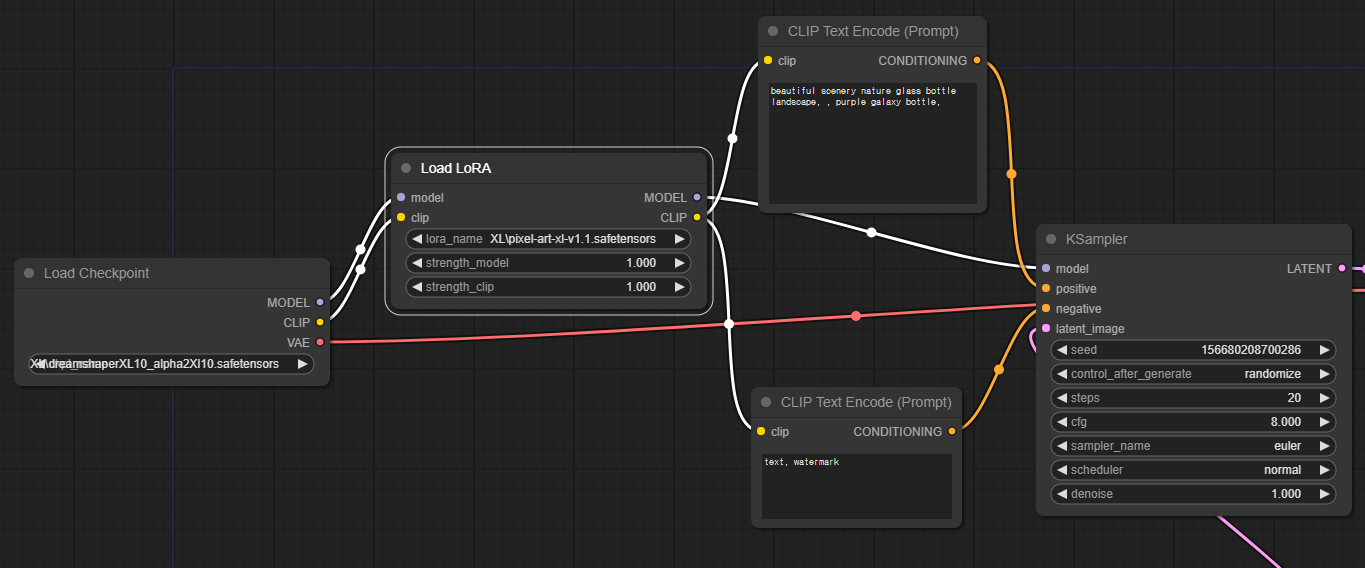This screenshot has width=1365, height=568.
Task: Click the negative prompt text box with 'text, watermark'
Action: tap(857, 487)
